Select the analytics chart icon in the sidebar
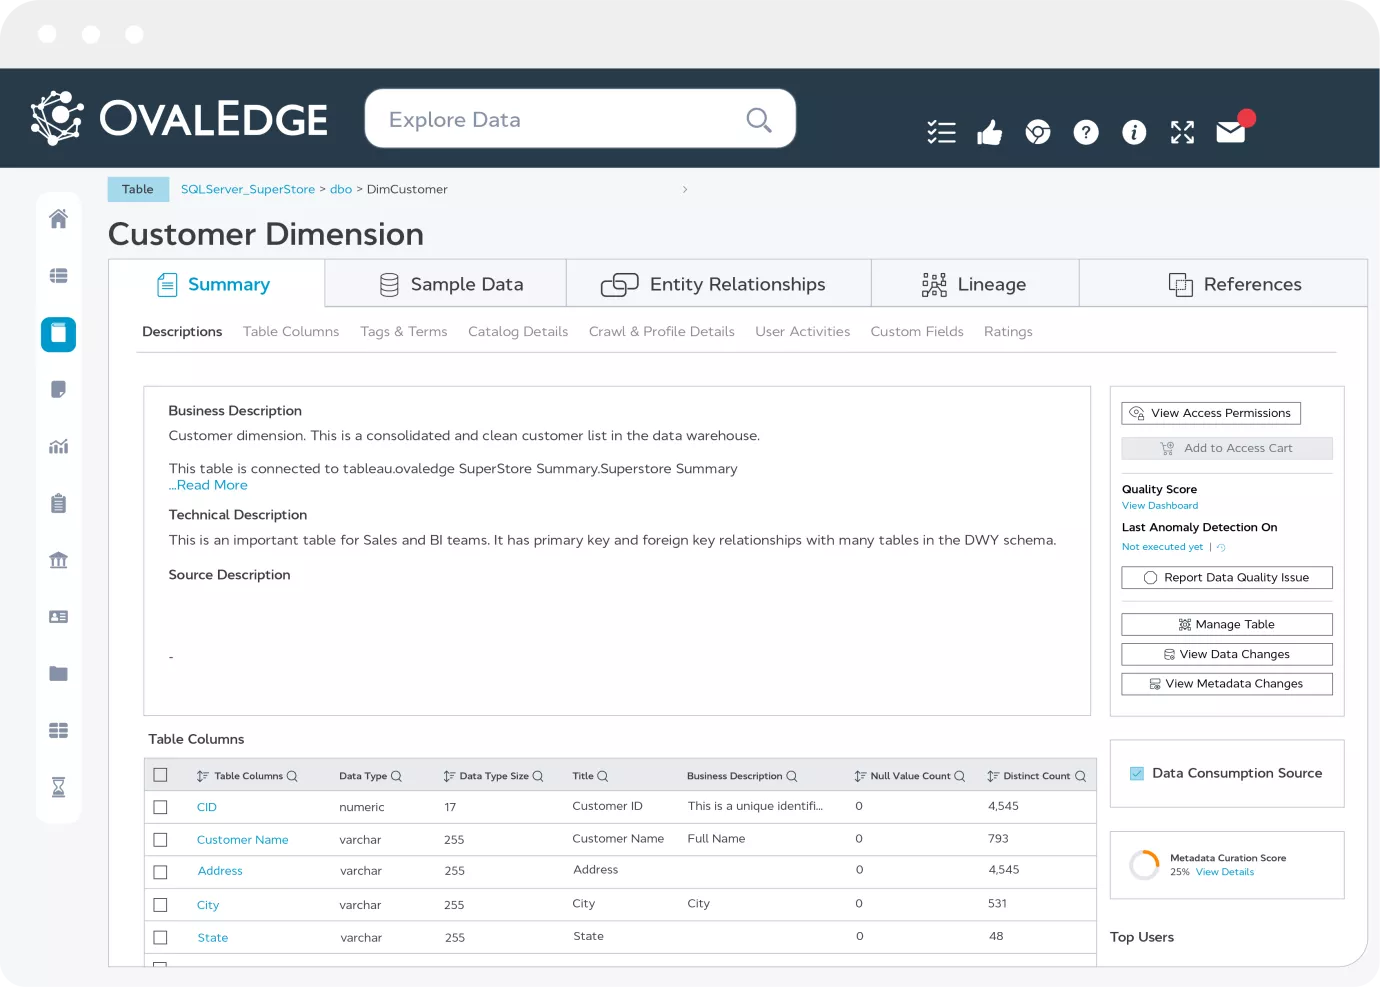The image size is (1400, 987). [58, 447]
